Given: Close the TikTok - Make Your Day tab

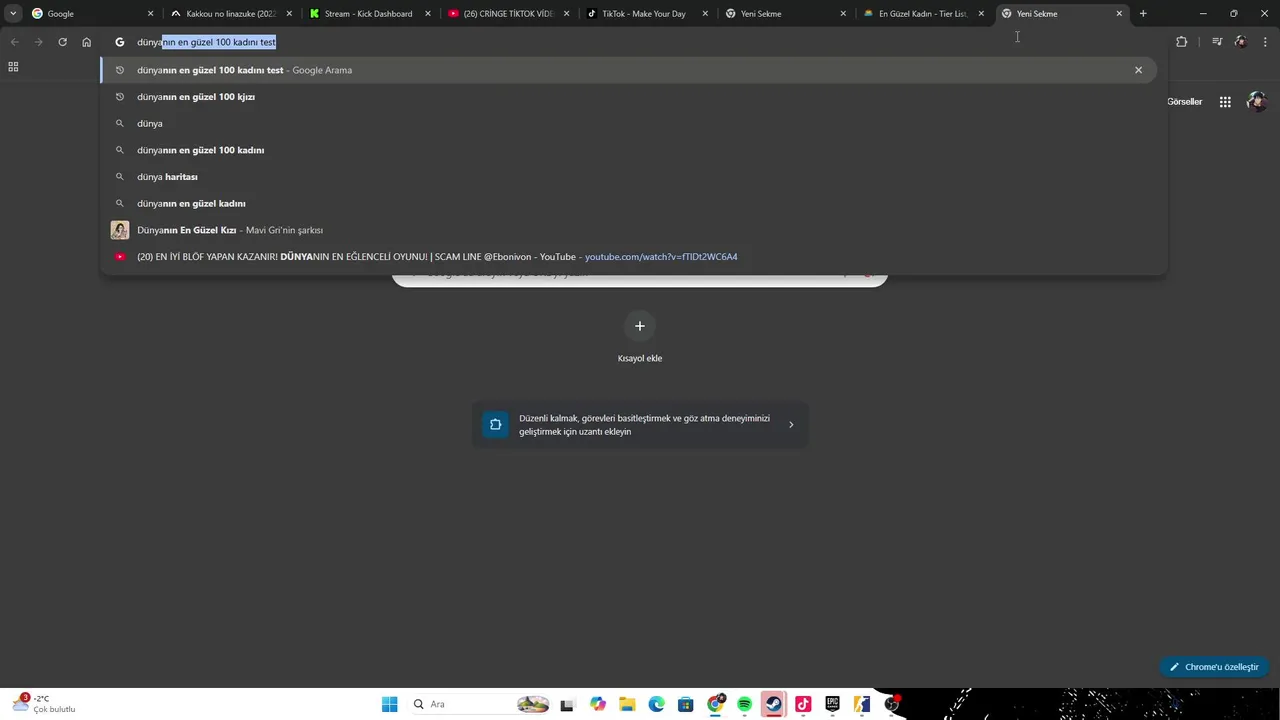Looking at the screenshot, I should point(704,14).
